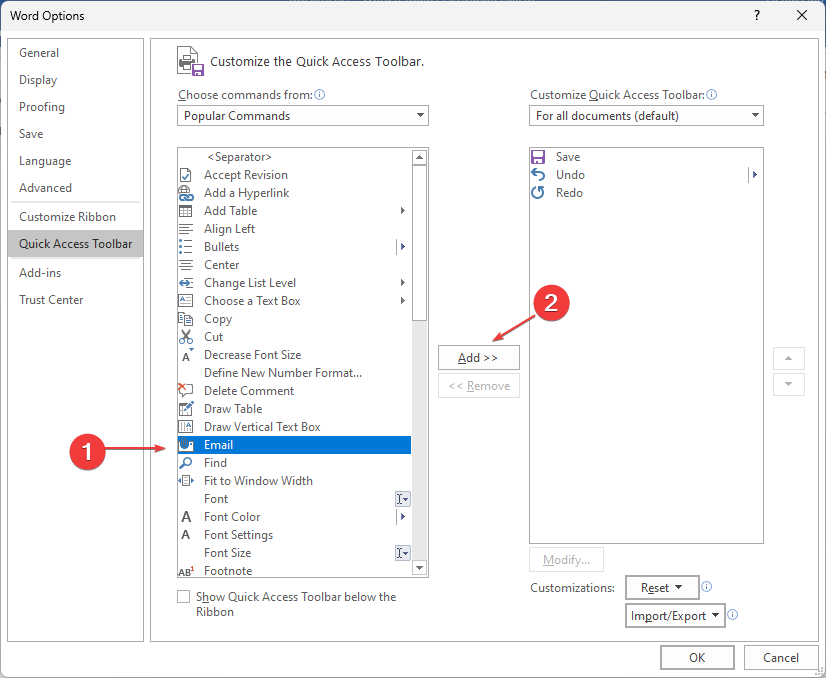Select the Save icon in toolbar list

538,157
